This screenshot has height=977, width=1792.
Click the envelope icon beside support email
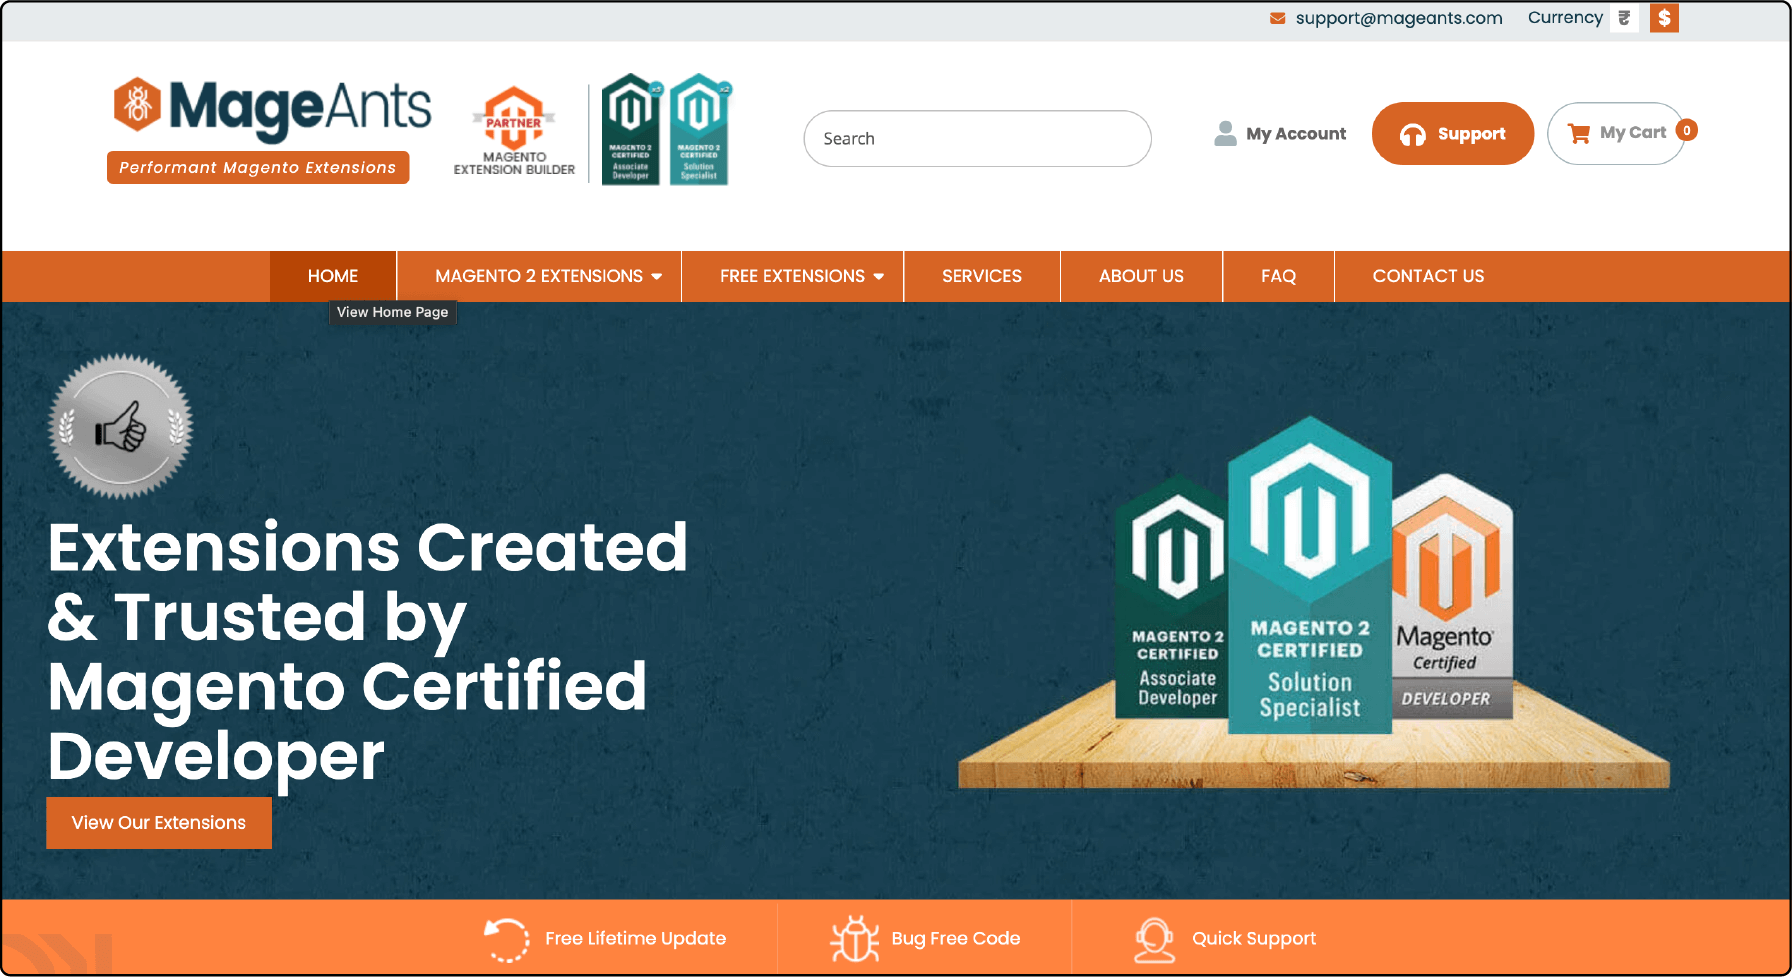[1277, 18]
